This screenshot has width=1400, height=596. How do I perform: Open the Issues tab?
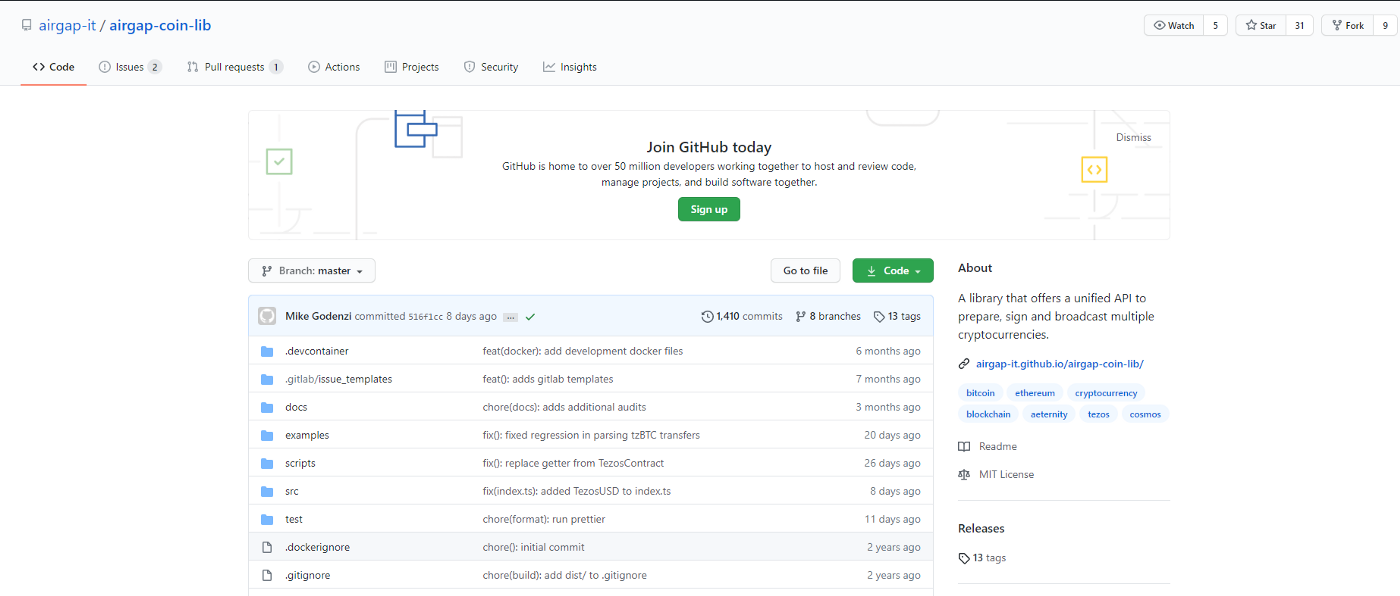130,67
